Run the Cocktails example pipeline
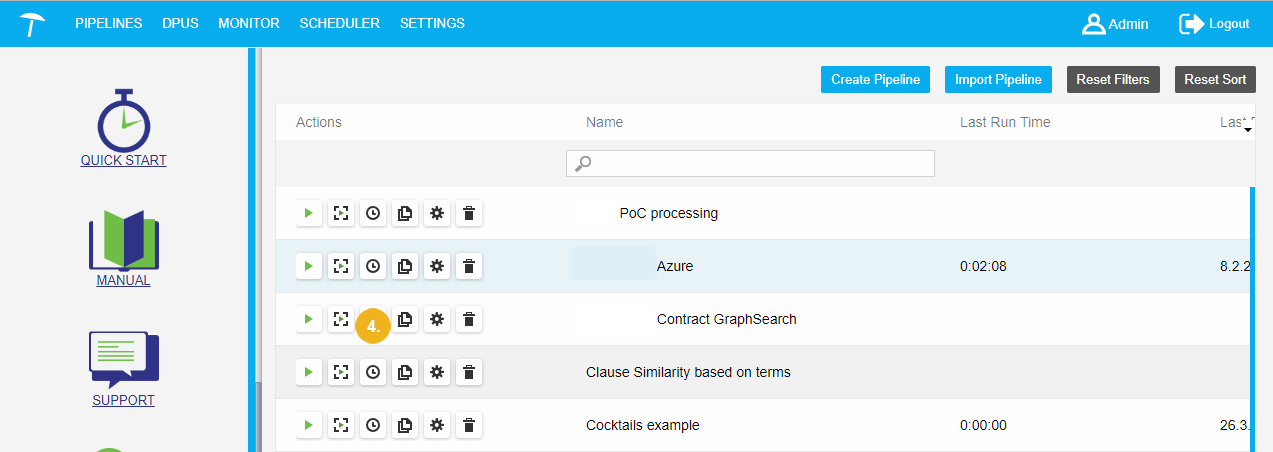Screen dimensions: 1273x452 [309, 425]
